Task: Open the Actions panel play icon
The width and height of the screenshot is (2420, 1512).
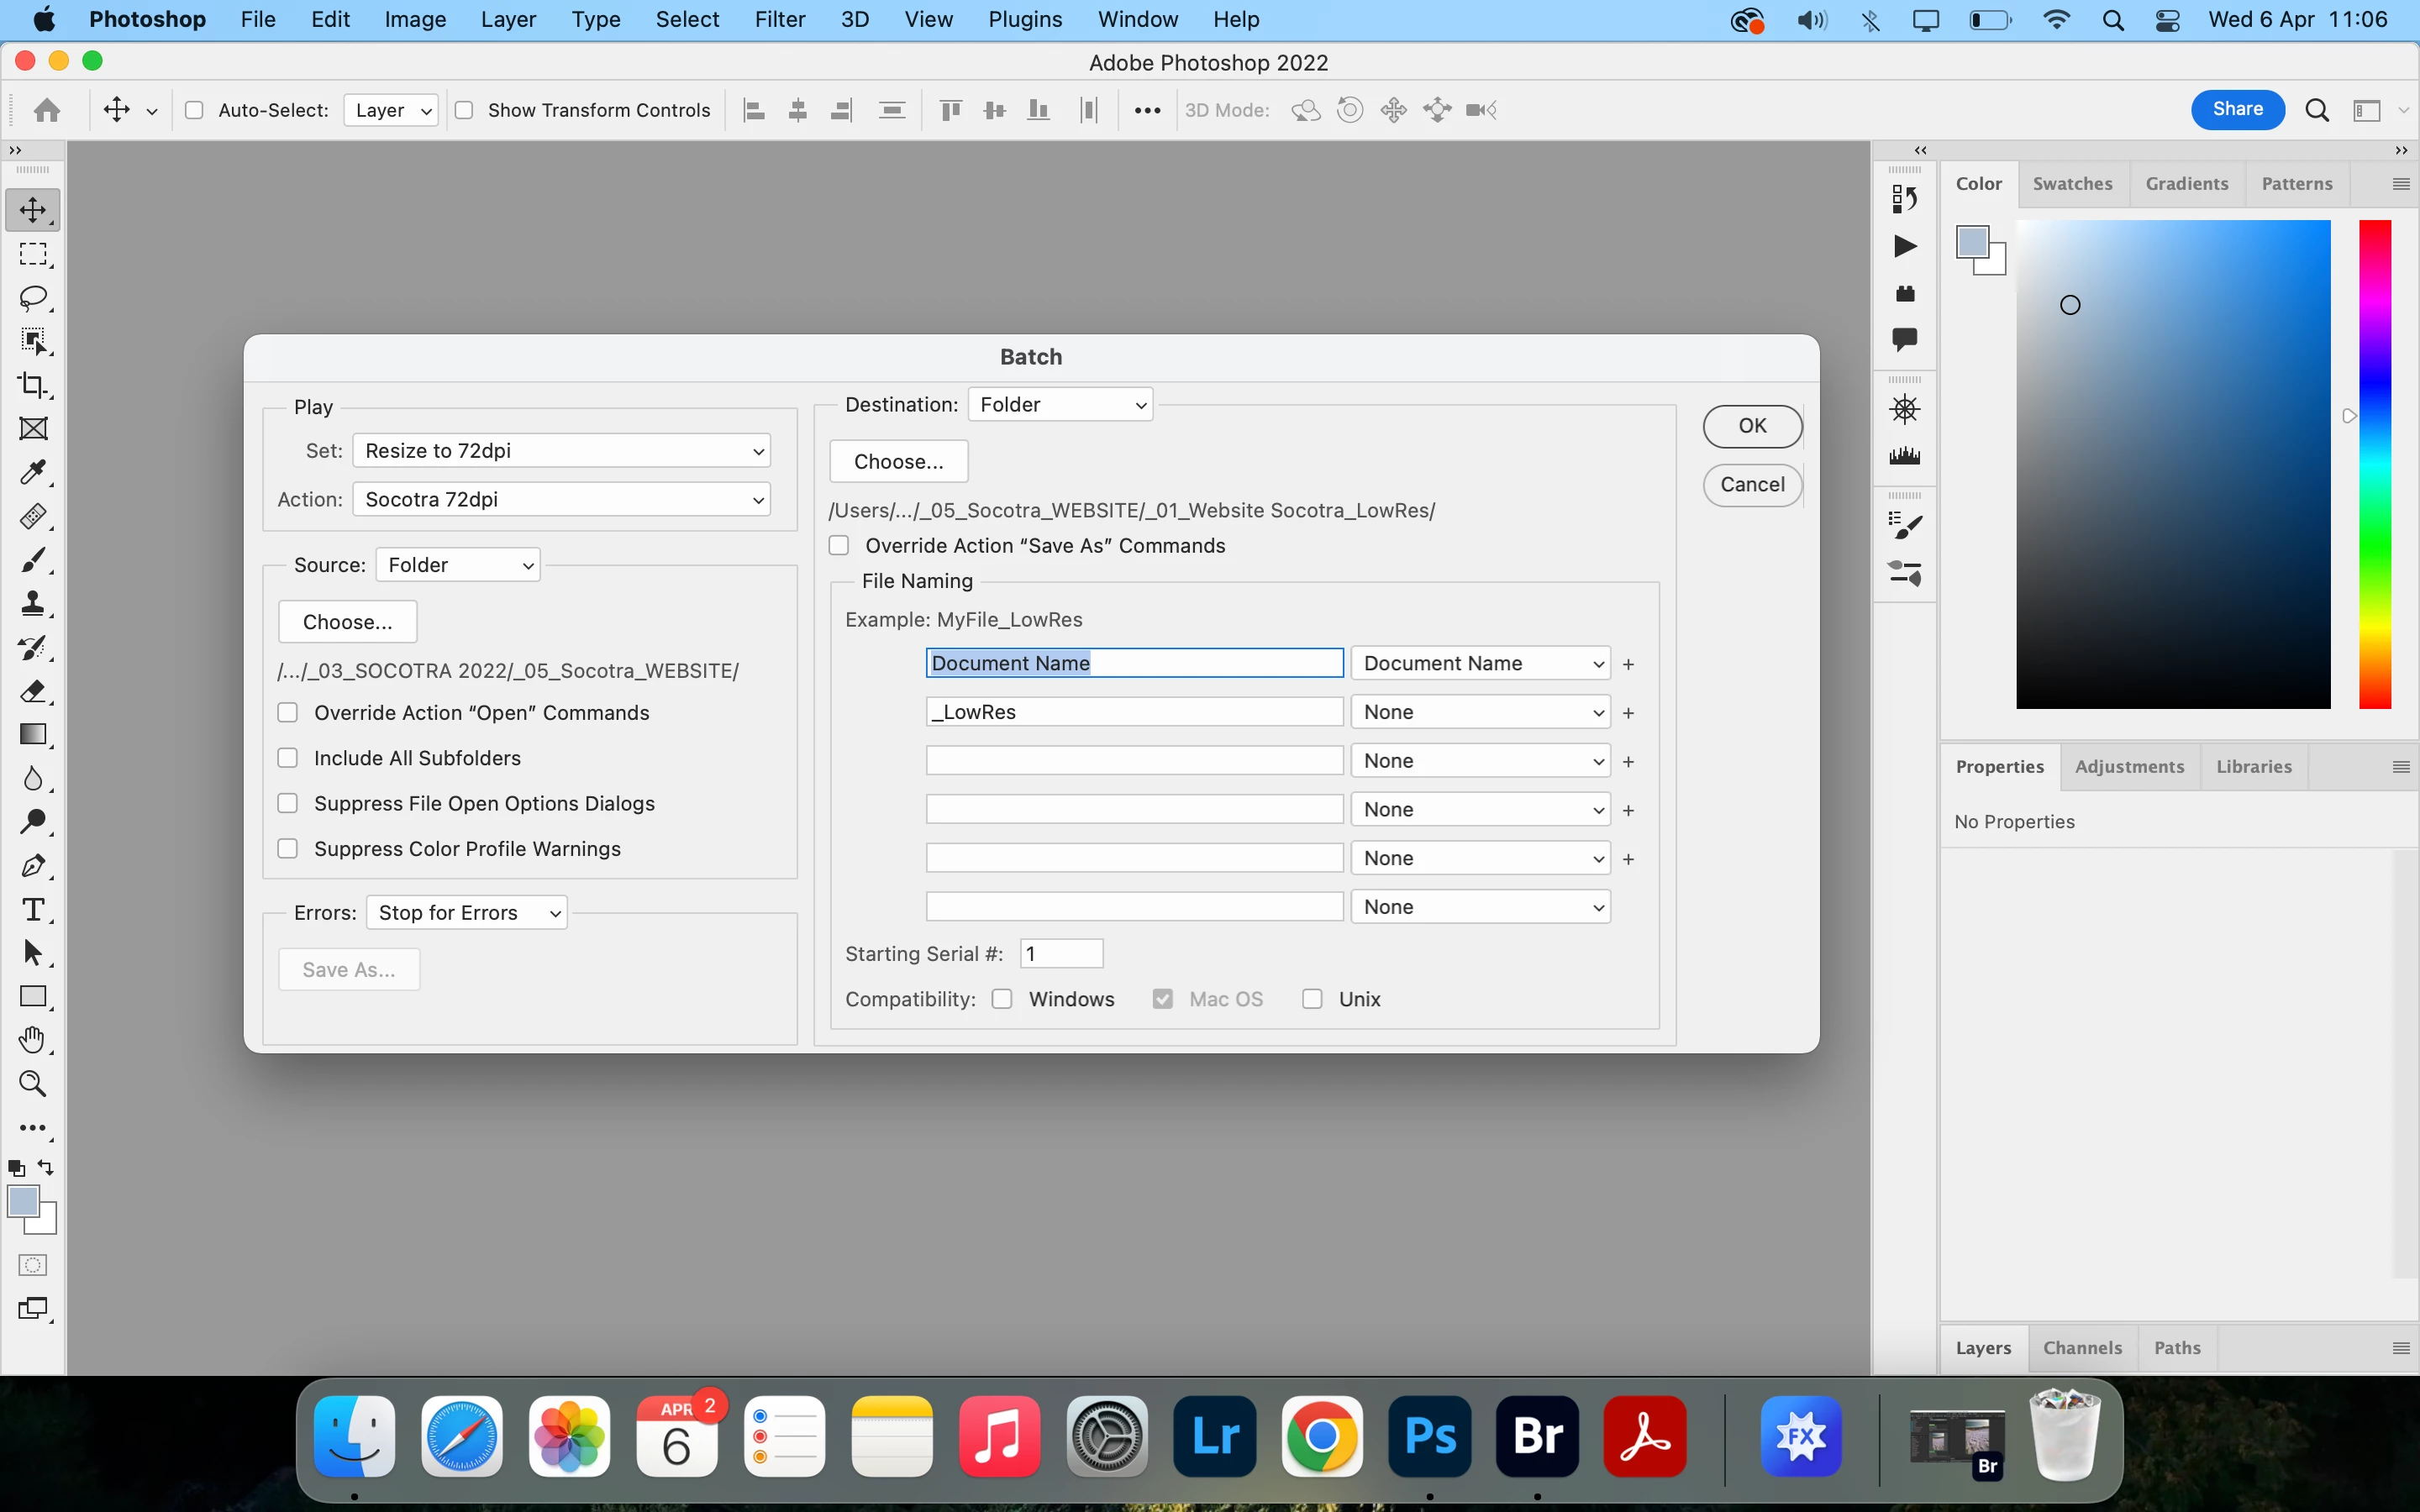Action: 1905,246
